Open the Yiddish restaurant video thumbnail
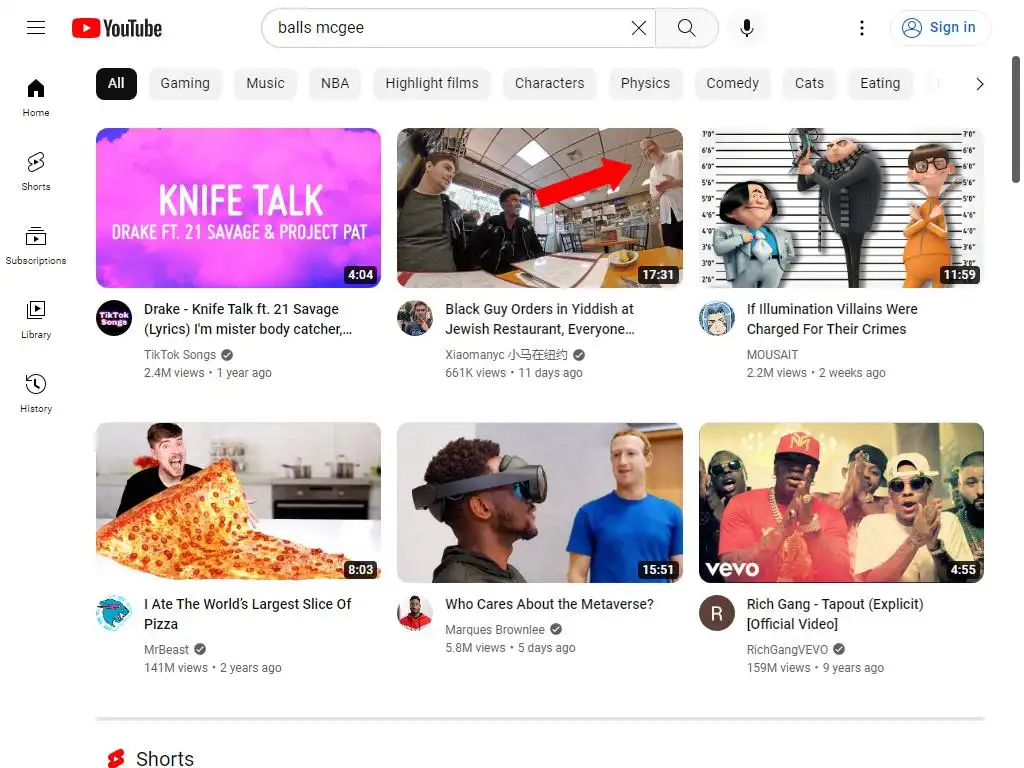This screenshot has width=1024, height=768. point(539,208)
